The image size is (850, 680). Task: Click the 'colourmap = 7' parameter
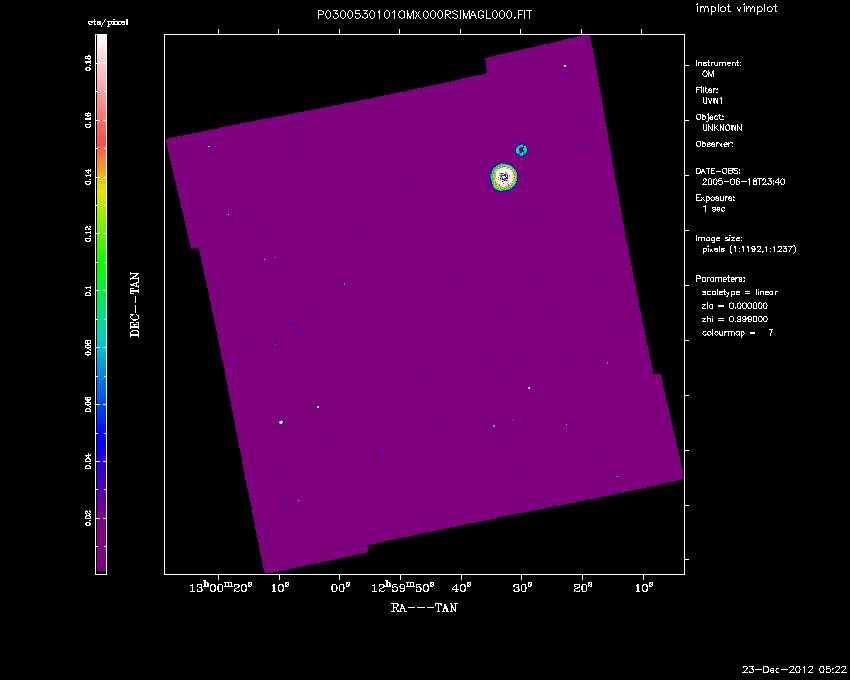[x=737, y=333]
